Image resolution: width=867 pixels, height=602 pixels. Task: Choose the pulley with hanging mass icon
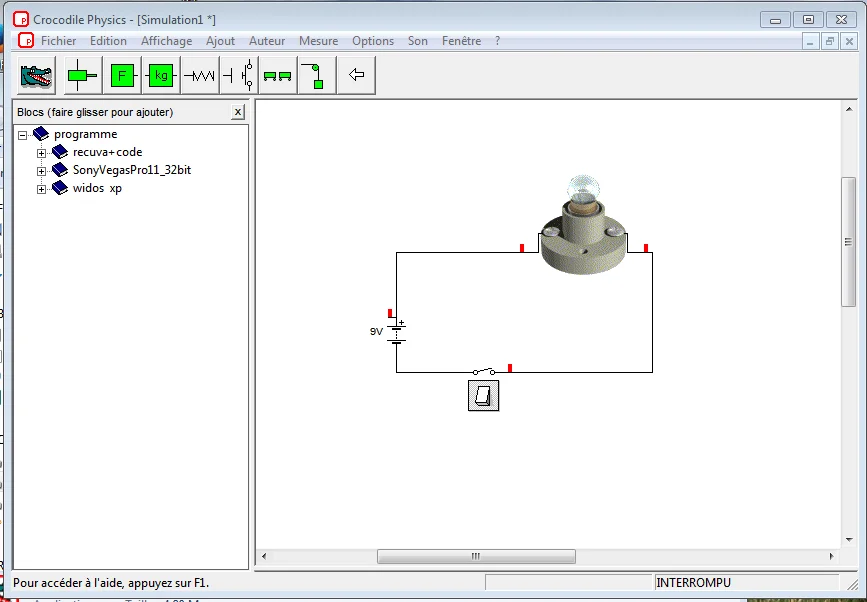pos(316,76)
